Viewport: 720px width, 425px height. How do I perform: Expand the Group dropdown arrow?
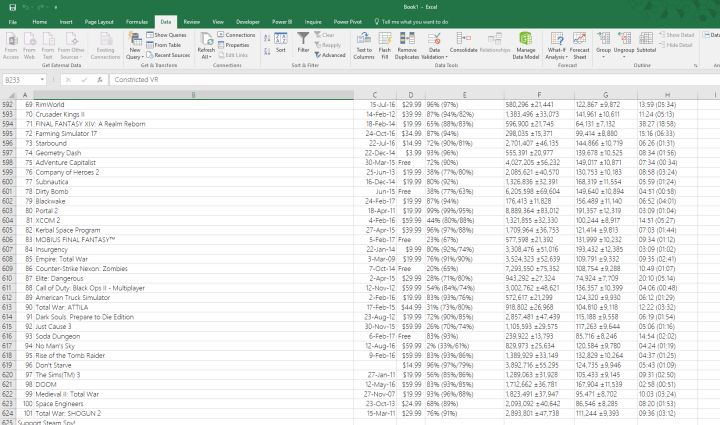(x=603, y=57)
